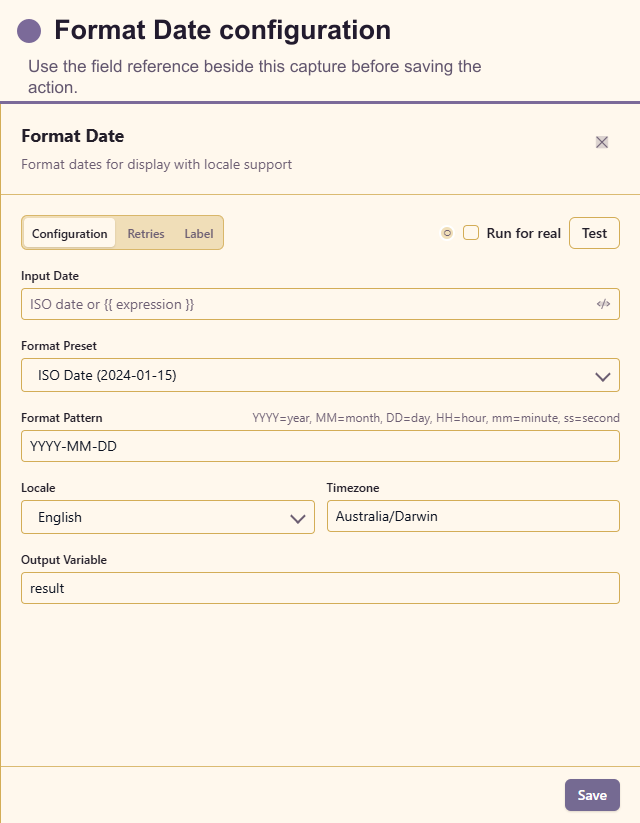
Task: Click the Format Date panel heading
Action: (72, 136)
